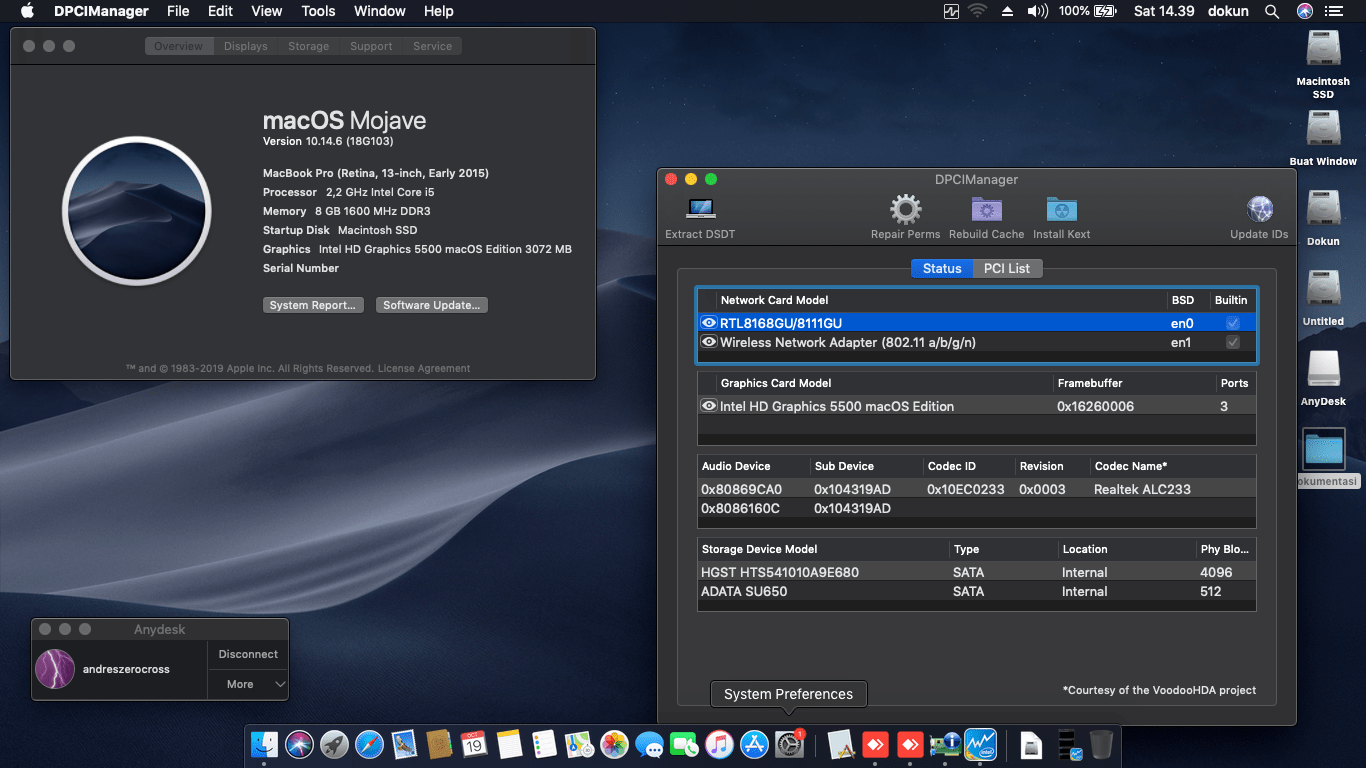Open the Install Kext tool
The height and width of the screenshot is (768, 1366).
pos(1061,218)
